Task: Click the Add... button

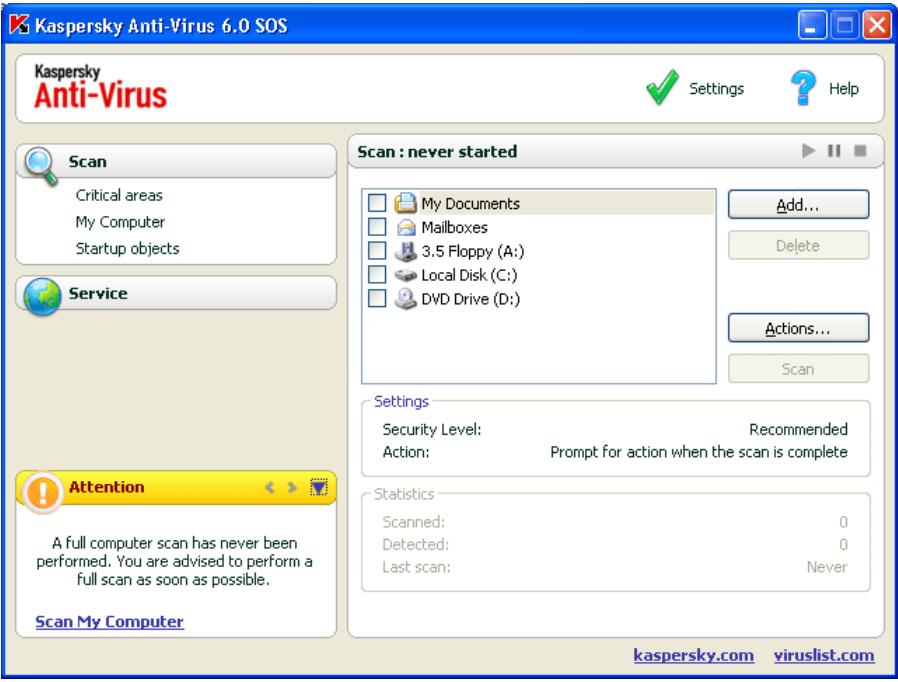Action: coord(798,204)
